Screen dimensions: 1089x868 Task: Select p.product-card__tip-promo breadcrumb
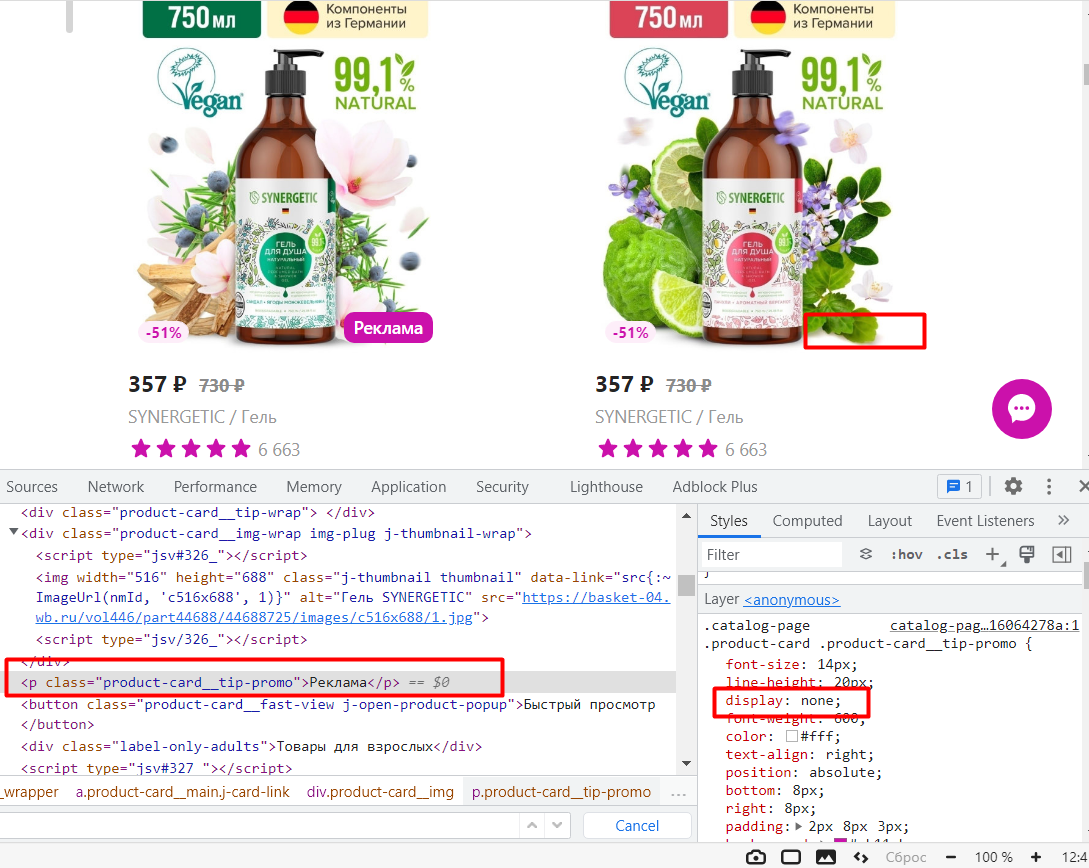coord(561,792)
